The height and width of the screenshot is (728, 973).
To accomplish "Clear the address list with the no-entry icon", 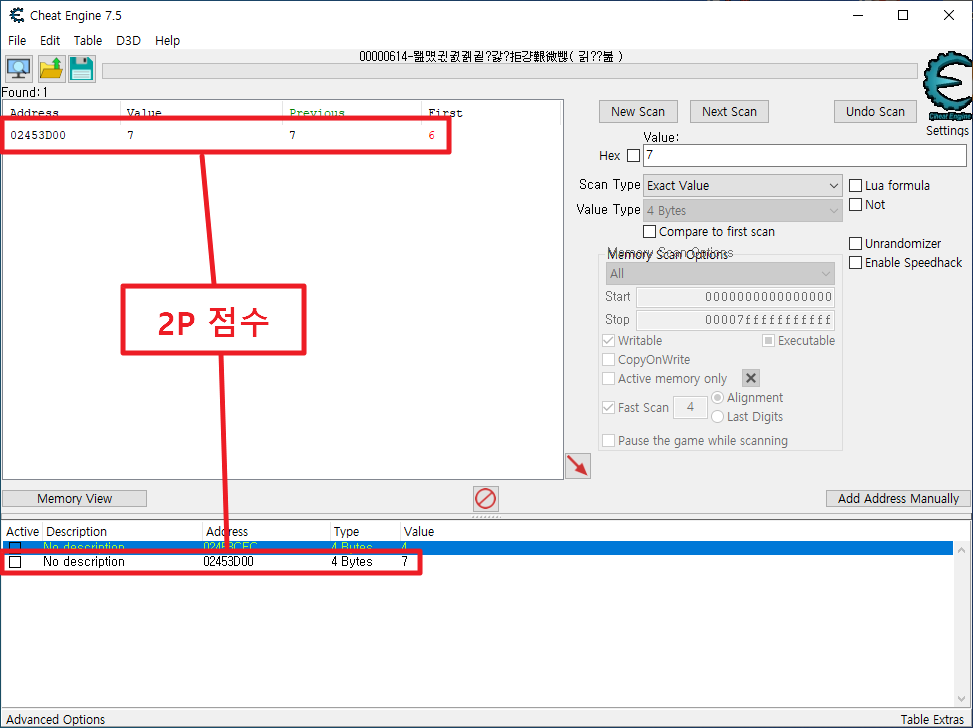I will (x=485, y=498).
